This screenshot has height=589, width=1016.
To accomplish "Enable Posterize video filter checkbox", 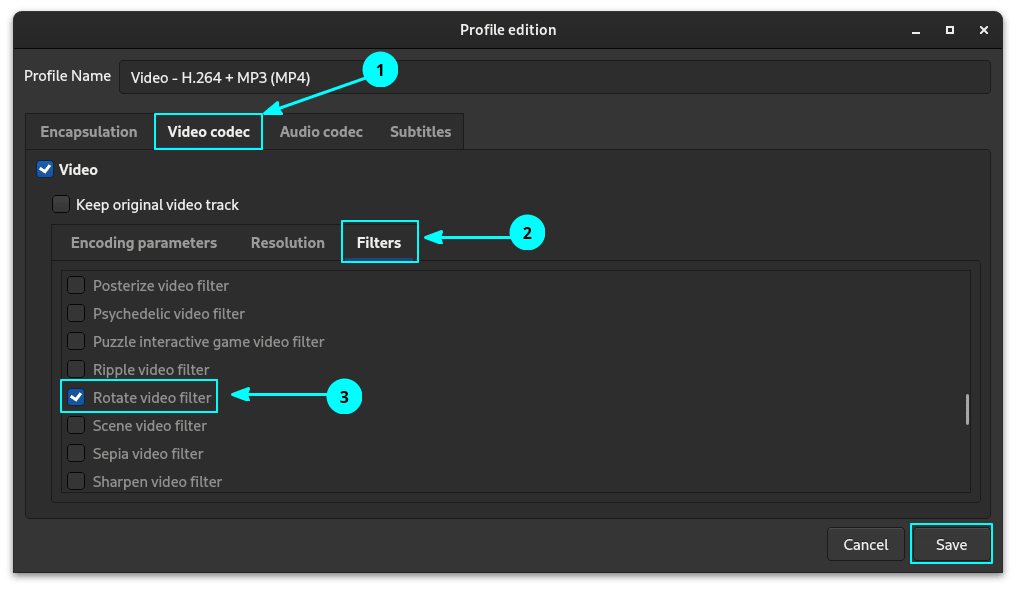I will click(76, 286).
